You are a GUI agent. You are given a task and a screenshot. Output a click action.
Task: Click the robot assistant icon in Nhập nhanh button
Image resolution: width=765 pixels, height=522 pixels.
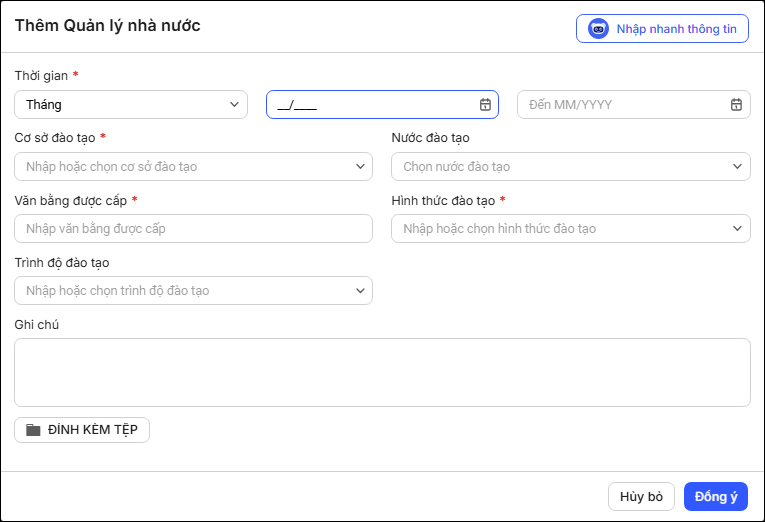click(598, 29)
